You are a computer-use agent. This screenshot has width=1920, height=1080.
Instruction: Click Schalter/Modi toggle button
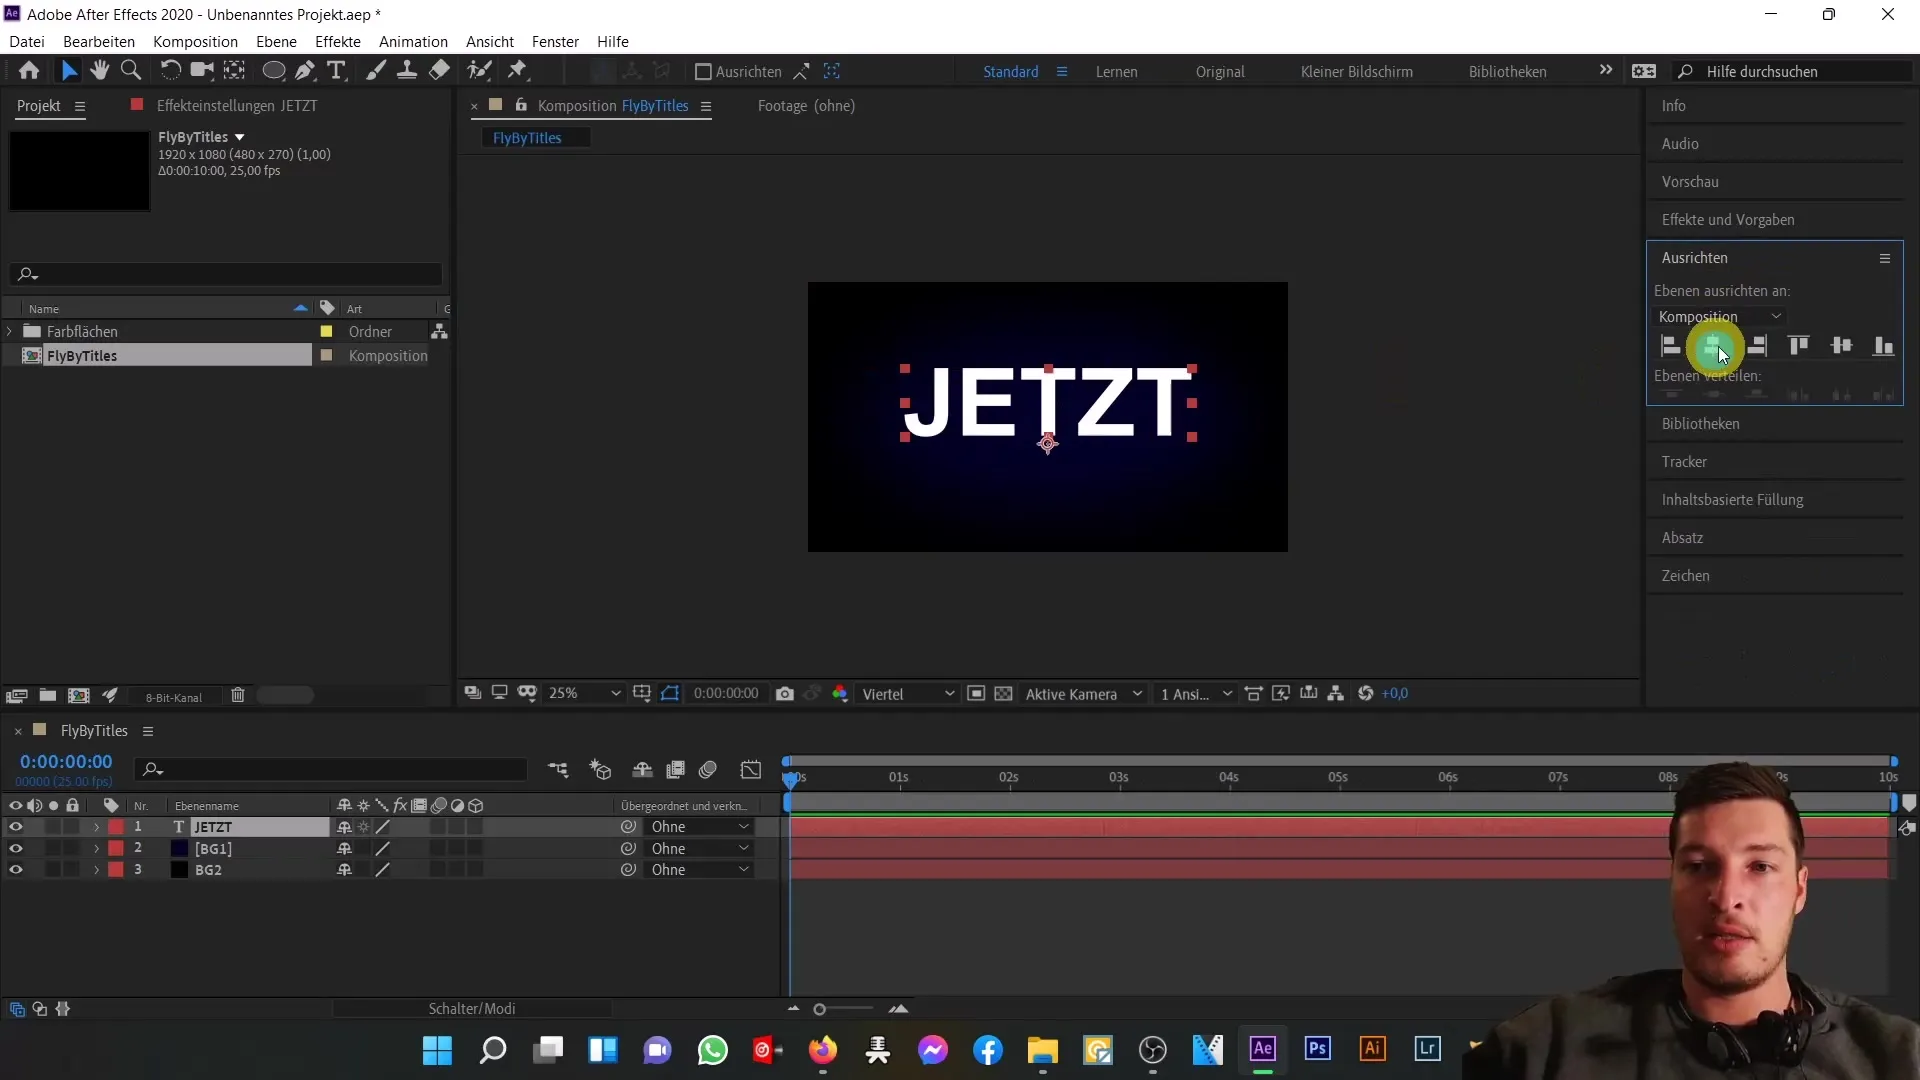coord(472,1008)
